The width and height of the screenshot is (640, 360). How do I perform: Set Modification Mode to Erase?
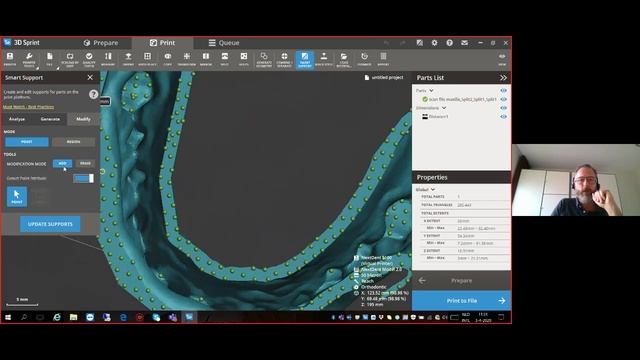(x=85, y=163)
